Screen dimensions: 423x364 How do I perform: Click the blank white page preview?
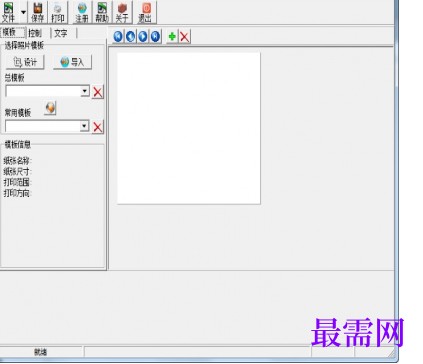(189, 128)
